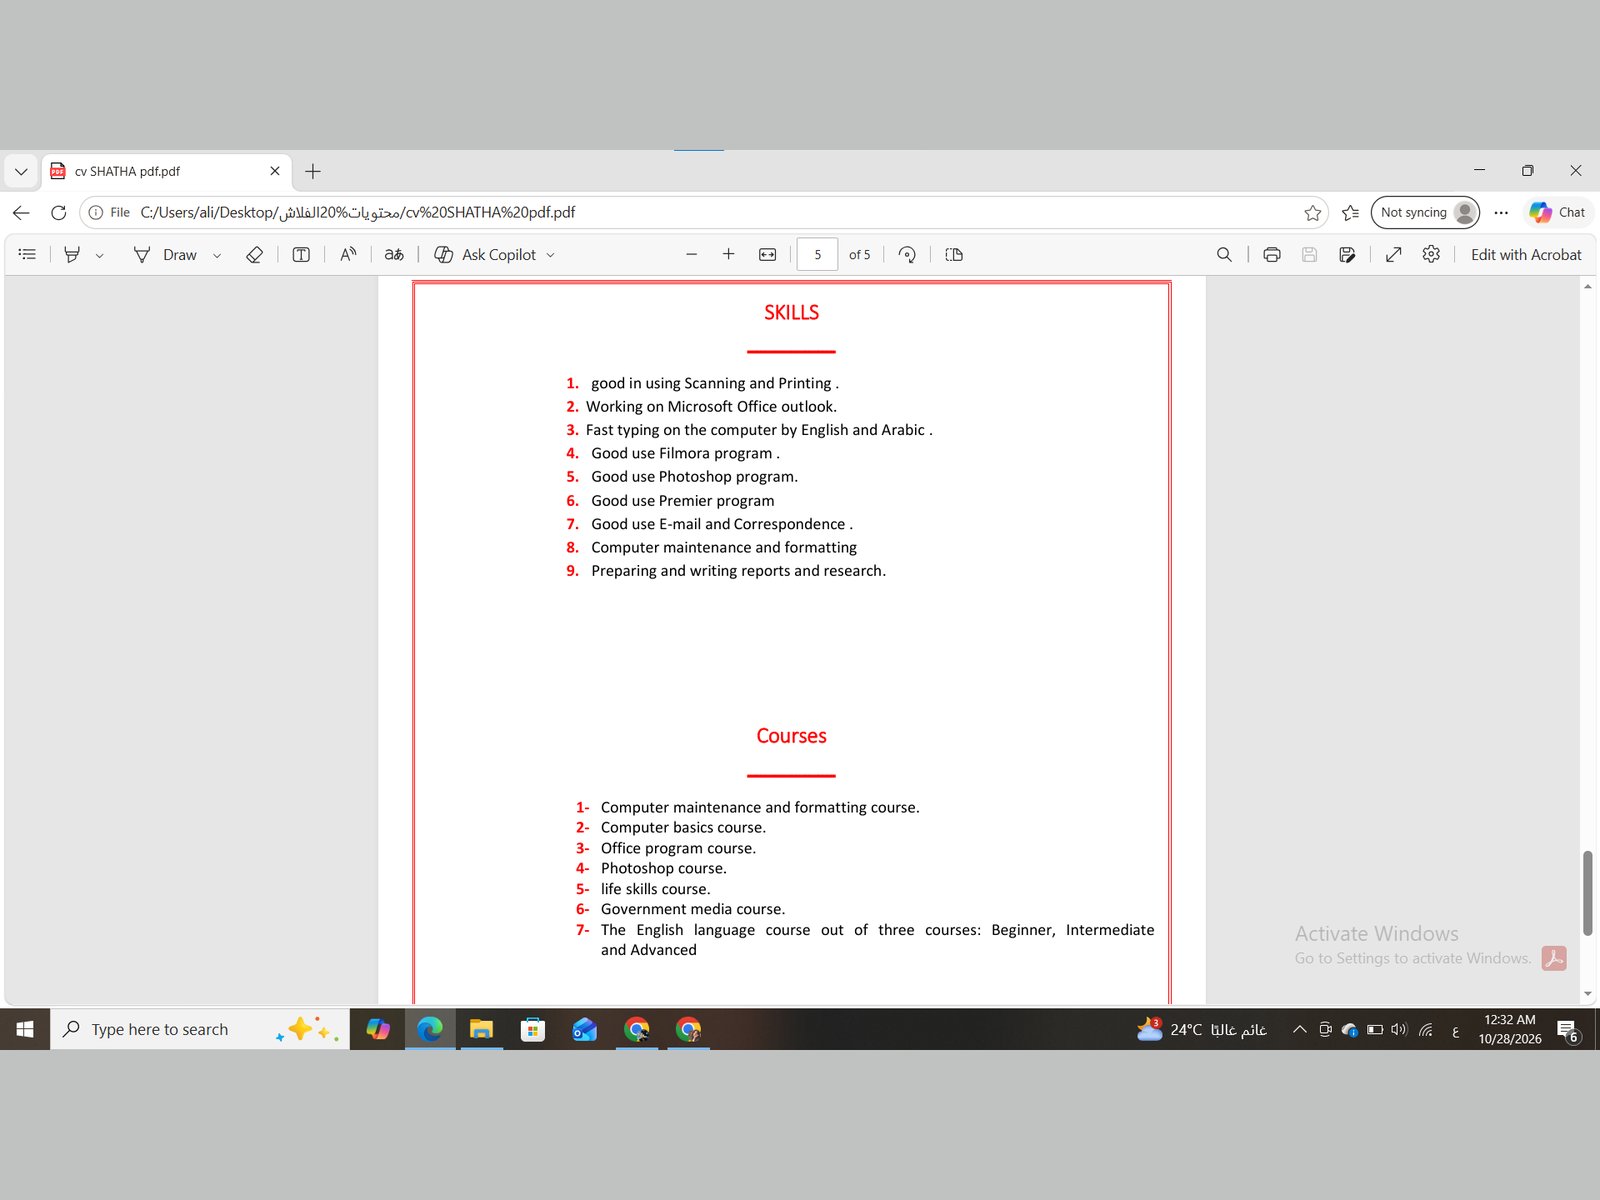Screen dimensions: 1600x1200
Task: Open File Explorer from taskbar
Action: click(x=481, y=1029)
